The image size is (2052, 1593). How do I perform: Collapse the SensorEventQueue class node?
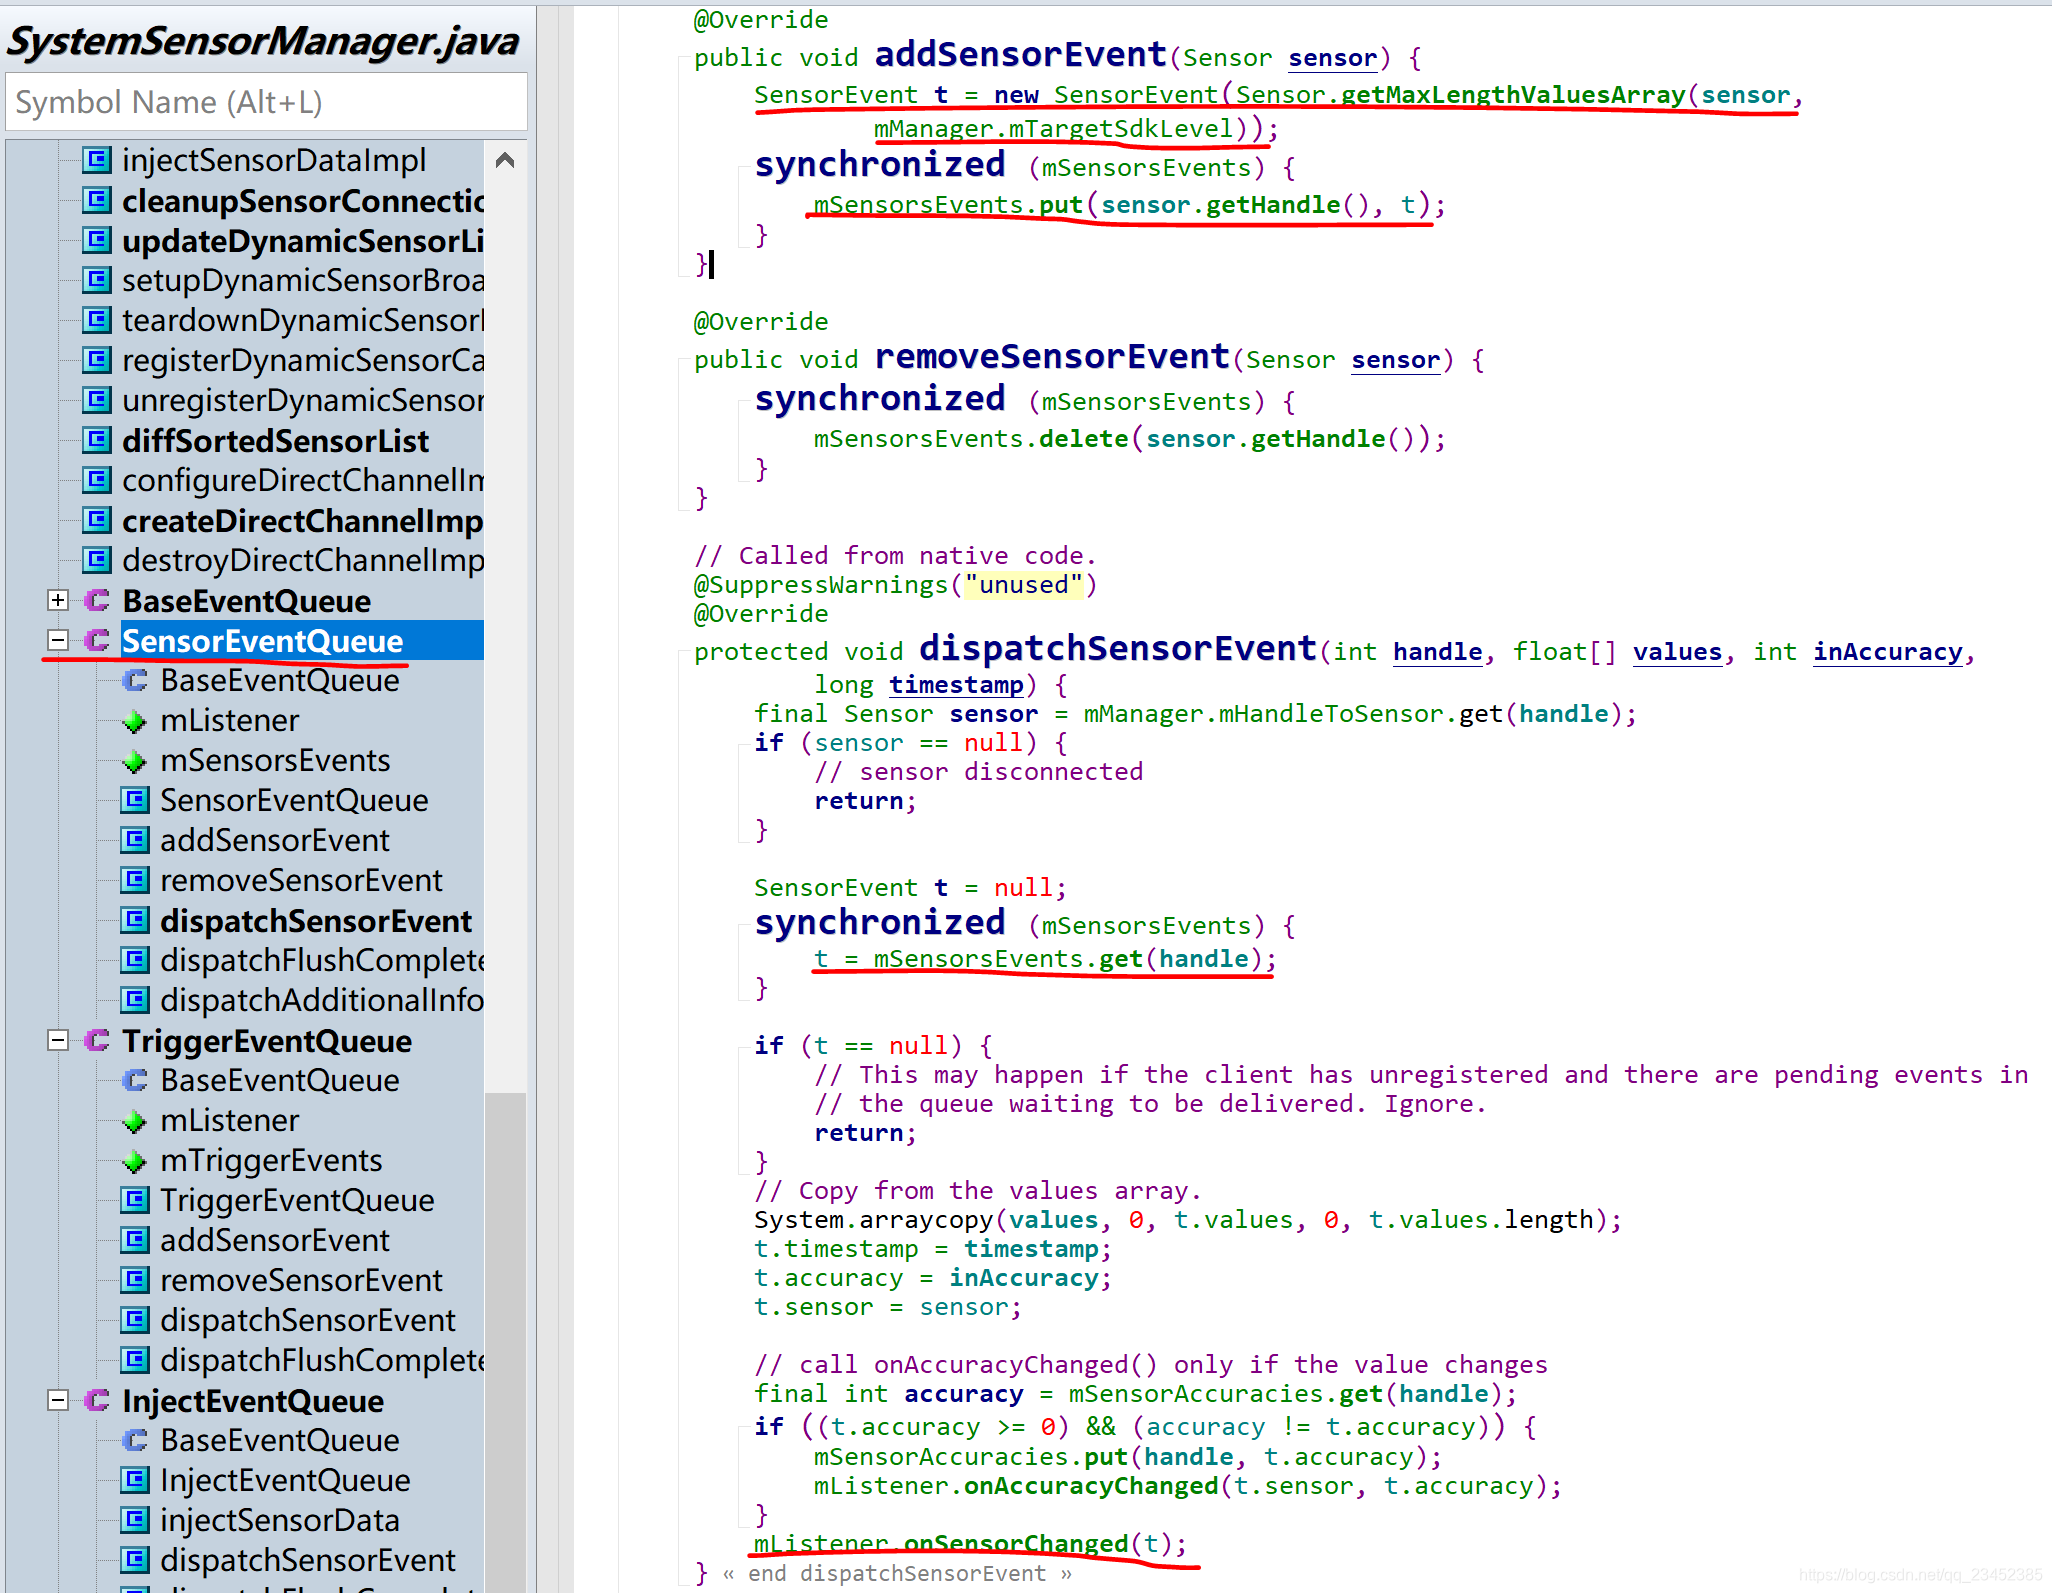point(58,640)
